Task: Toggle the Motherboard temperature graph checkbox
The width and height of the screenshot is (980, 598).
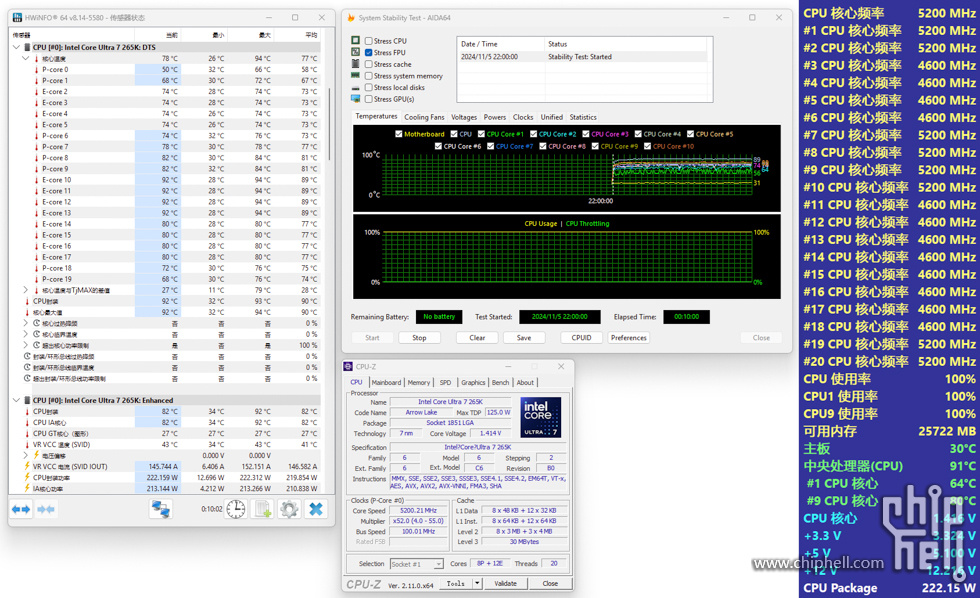Action: click(x=399, y=134)
